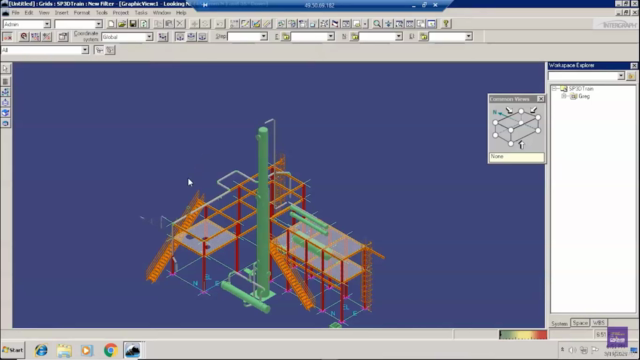This screenshot has height=360, width=640.
Task: Click the green-to-red status color bar
Action: coord(523,335)
